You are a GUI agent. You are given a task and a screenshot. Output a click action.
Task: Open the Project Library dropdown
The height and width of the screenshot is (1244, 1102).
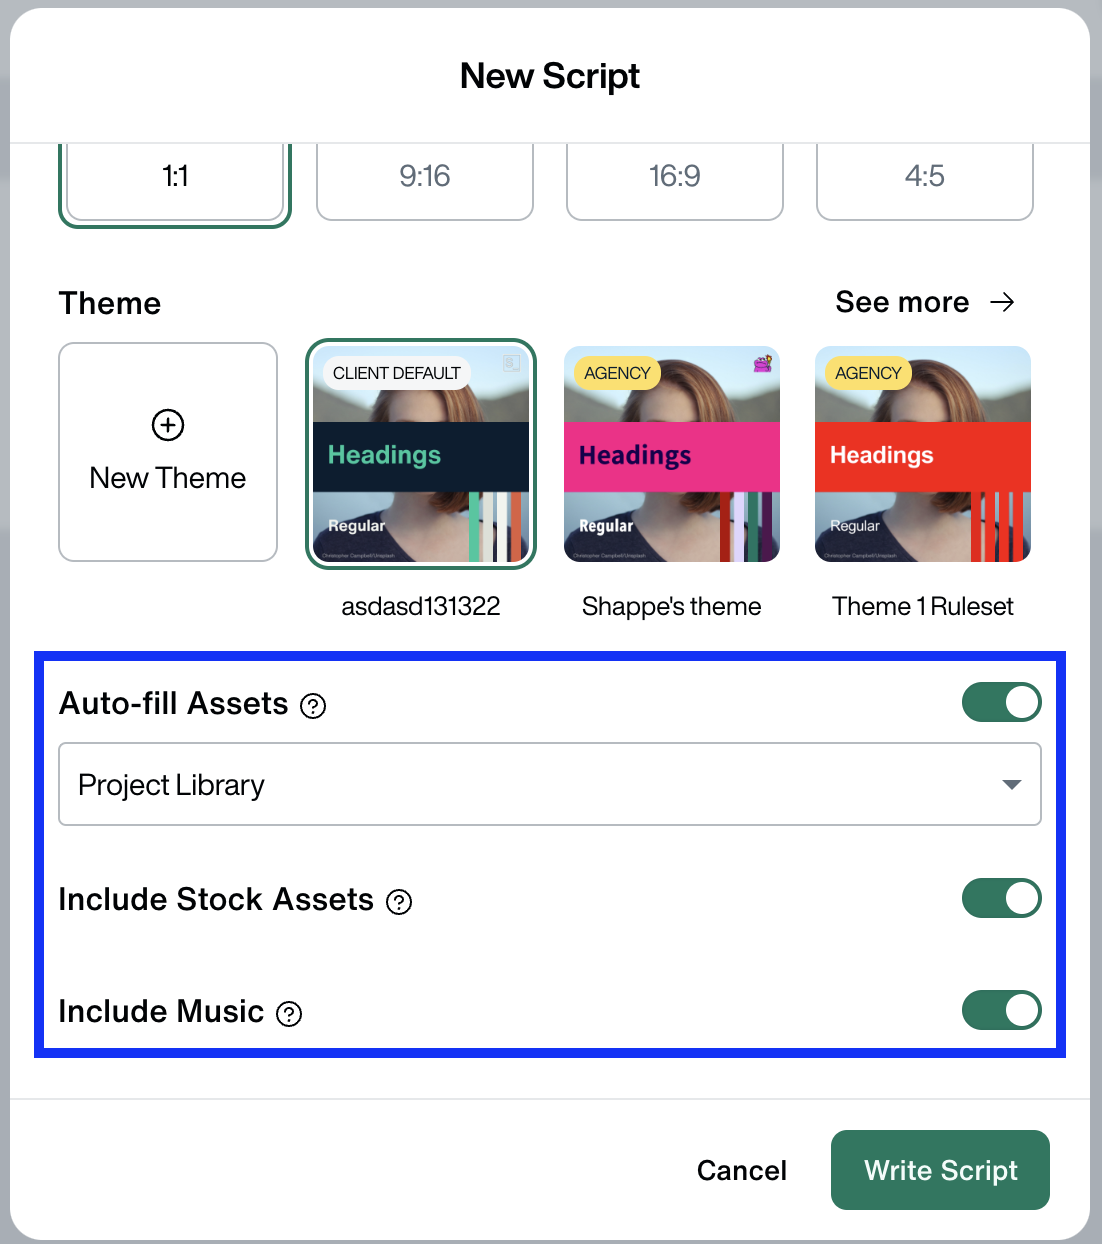pos(550,784)
